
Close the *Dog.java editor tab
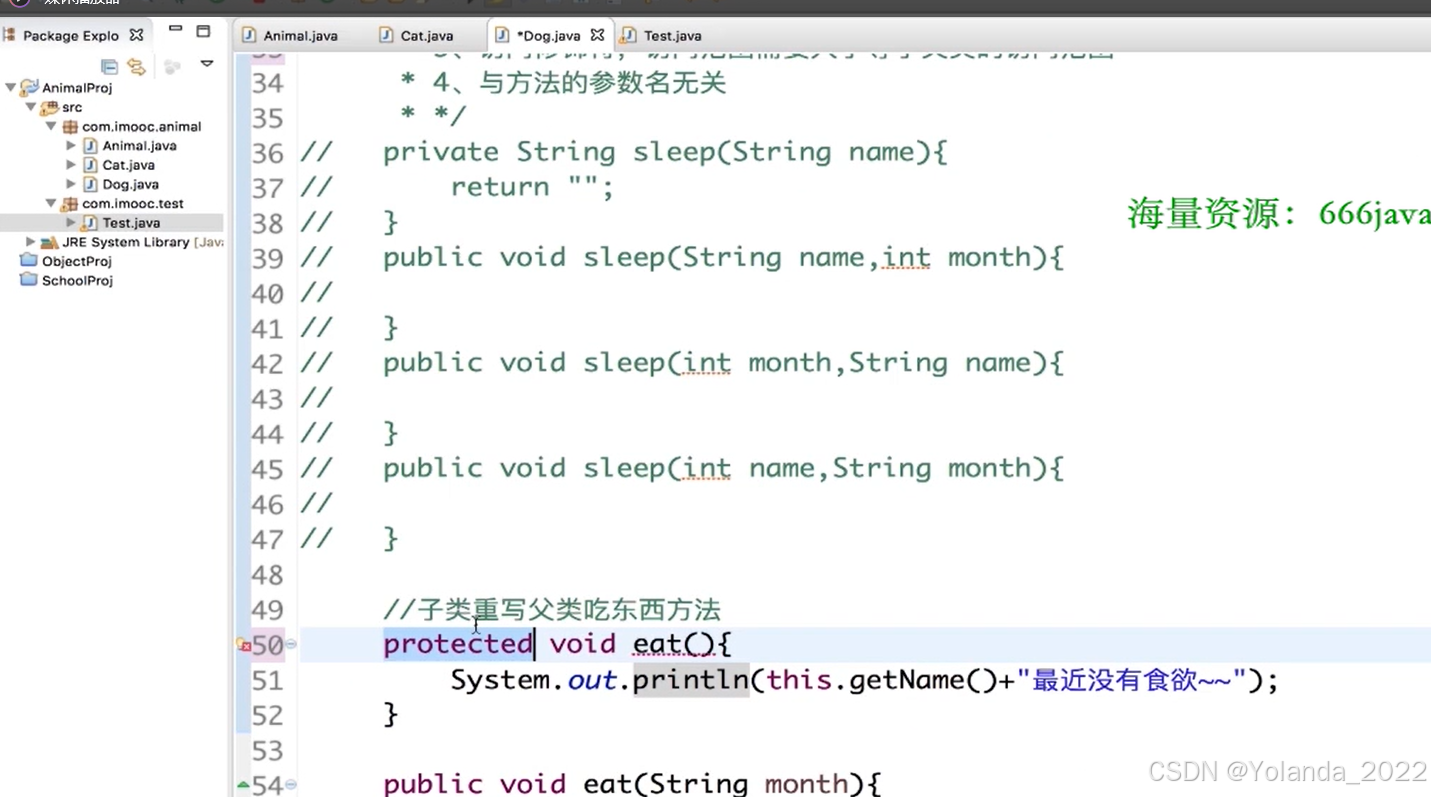click(x=597, y=35)
